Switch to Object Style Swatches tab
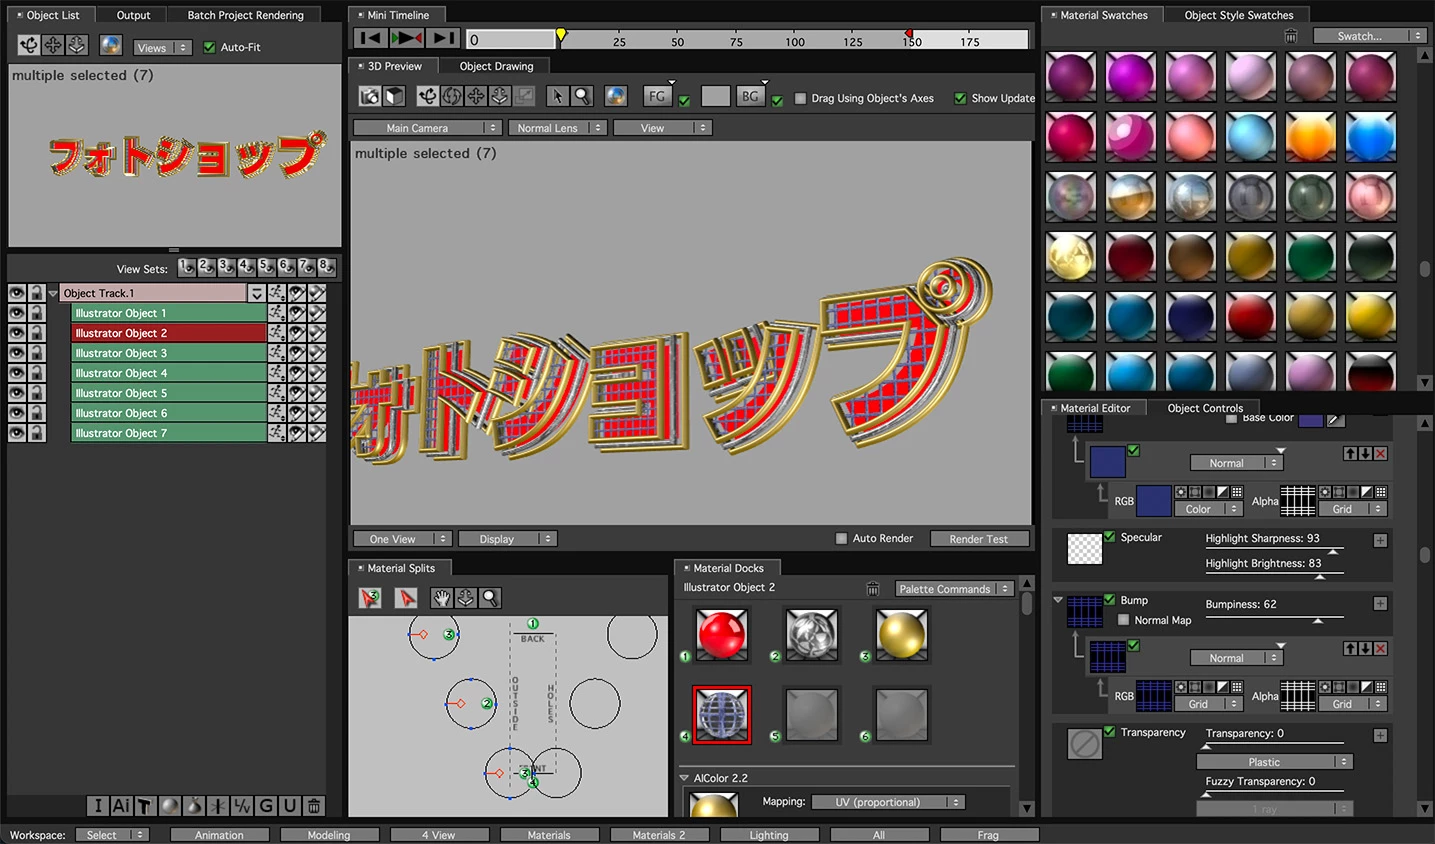Screen dimensions: 1435x844 [1239, 15]
